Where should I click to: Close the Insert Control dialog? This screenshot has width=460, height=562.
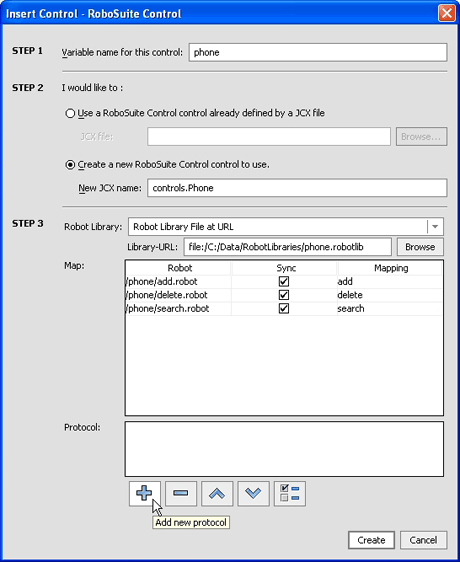(447, 13)
